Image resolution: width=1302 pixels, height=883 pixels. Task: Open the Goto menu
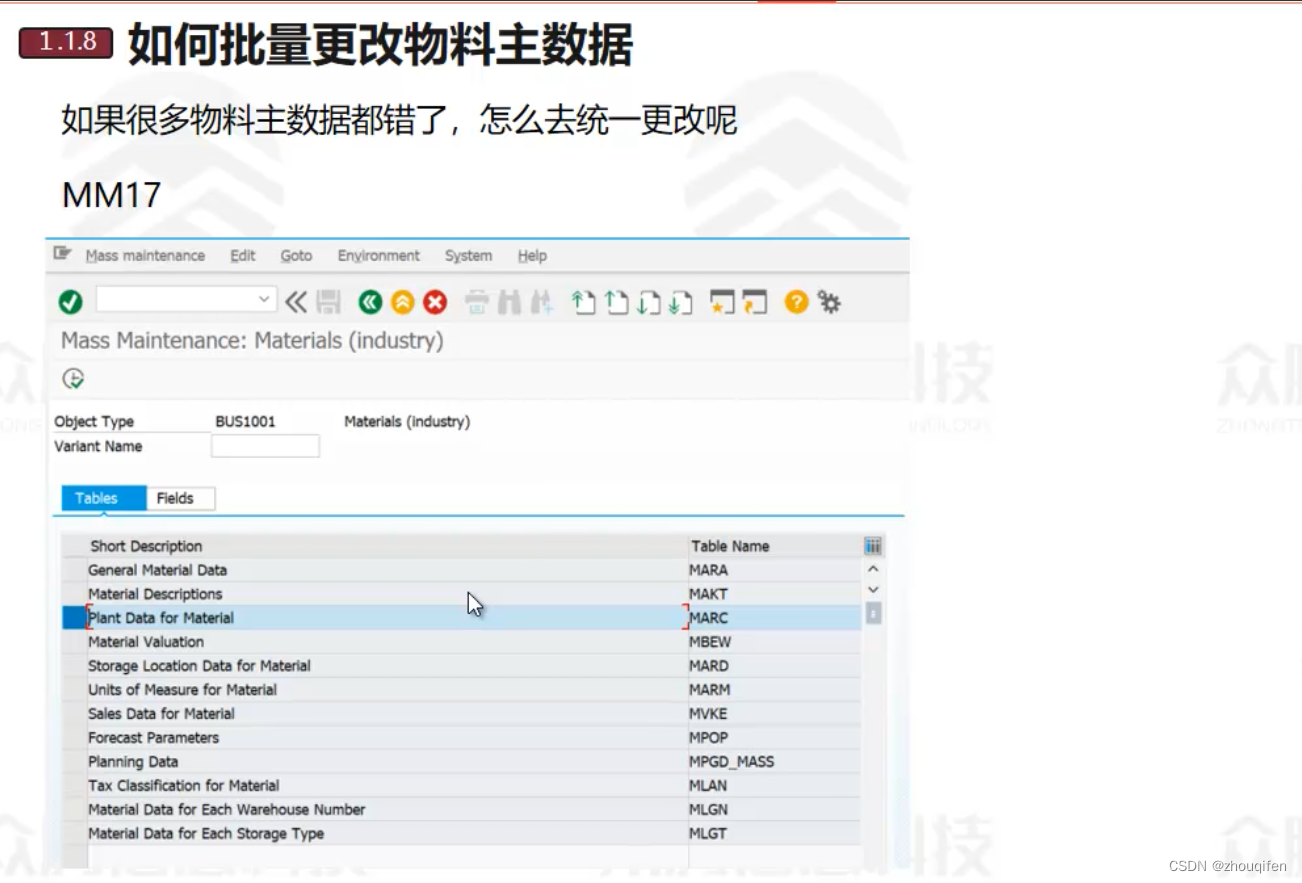(296, 255)
